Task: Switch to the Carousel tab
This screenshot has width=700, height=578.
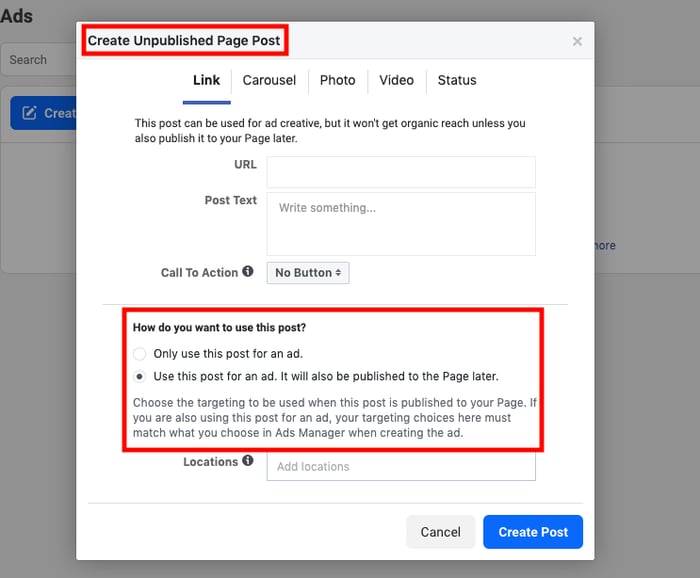Action: pos(269,80)
